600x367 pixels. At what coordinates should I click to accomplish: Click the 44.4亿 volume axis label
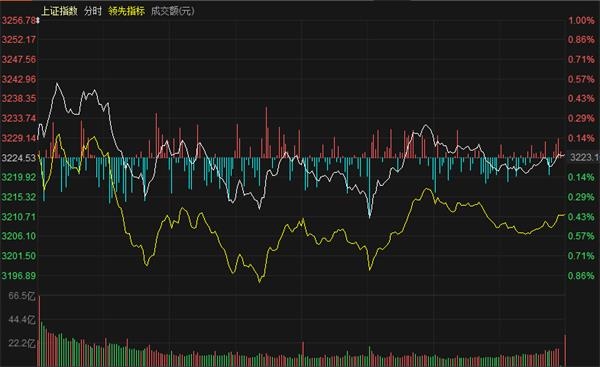tap(21, 319)
